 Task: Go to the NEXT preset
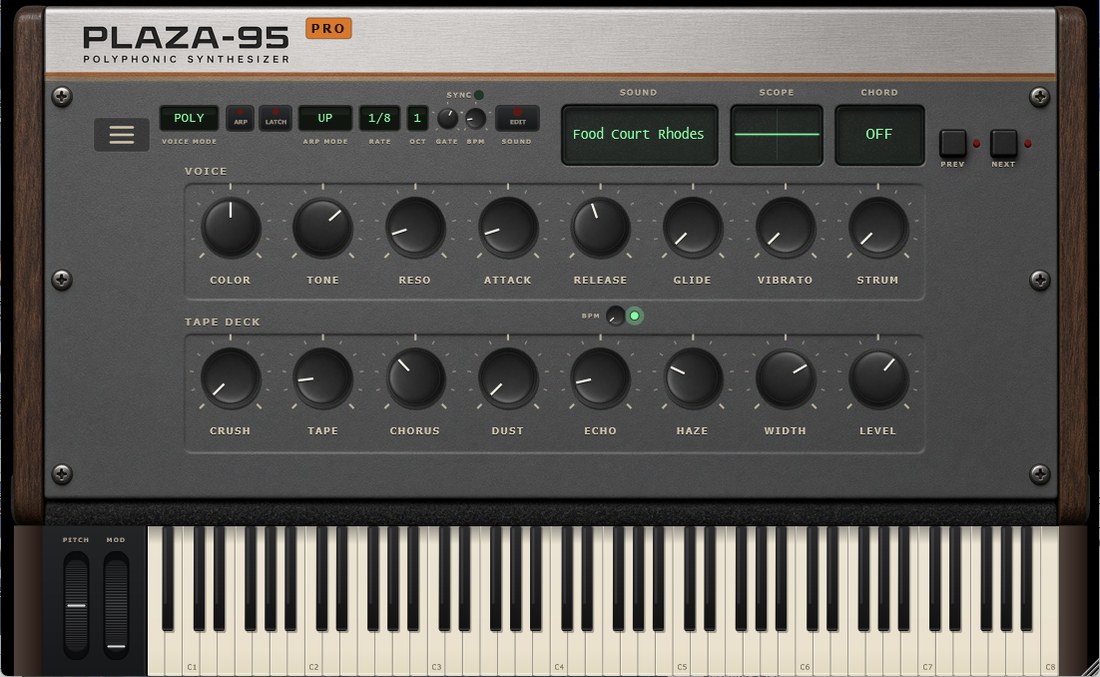(1003, 143)
